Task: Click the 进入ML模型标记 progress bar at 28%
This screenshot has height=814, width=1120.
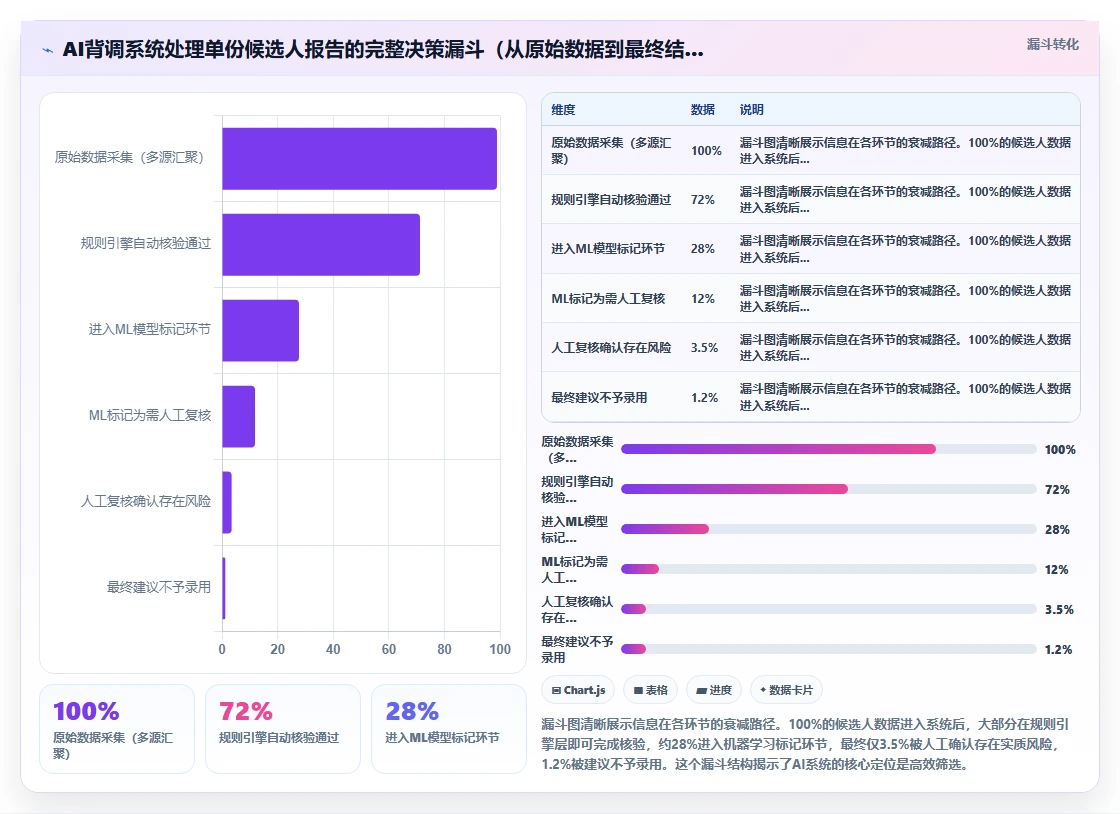Action: tap(829, 529)
